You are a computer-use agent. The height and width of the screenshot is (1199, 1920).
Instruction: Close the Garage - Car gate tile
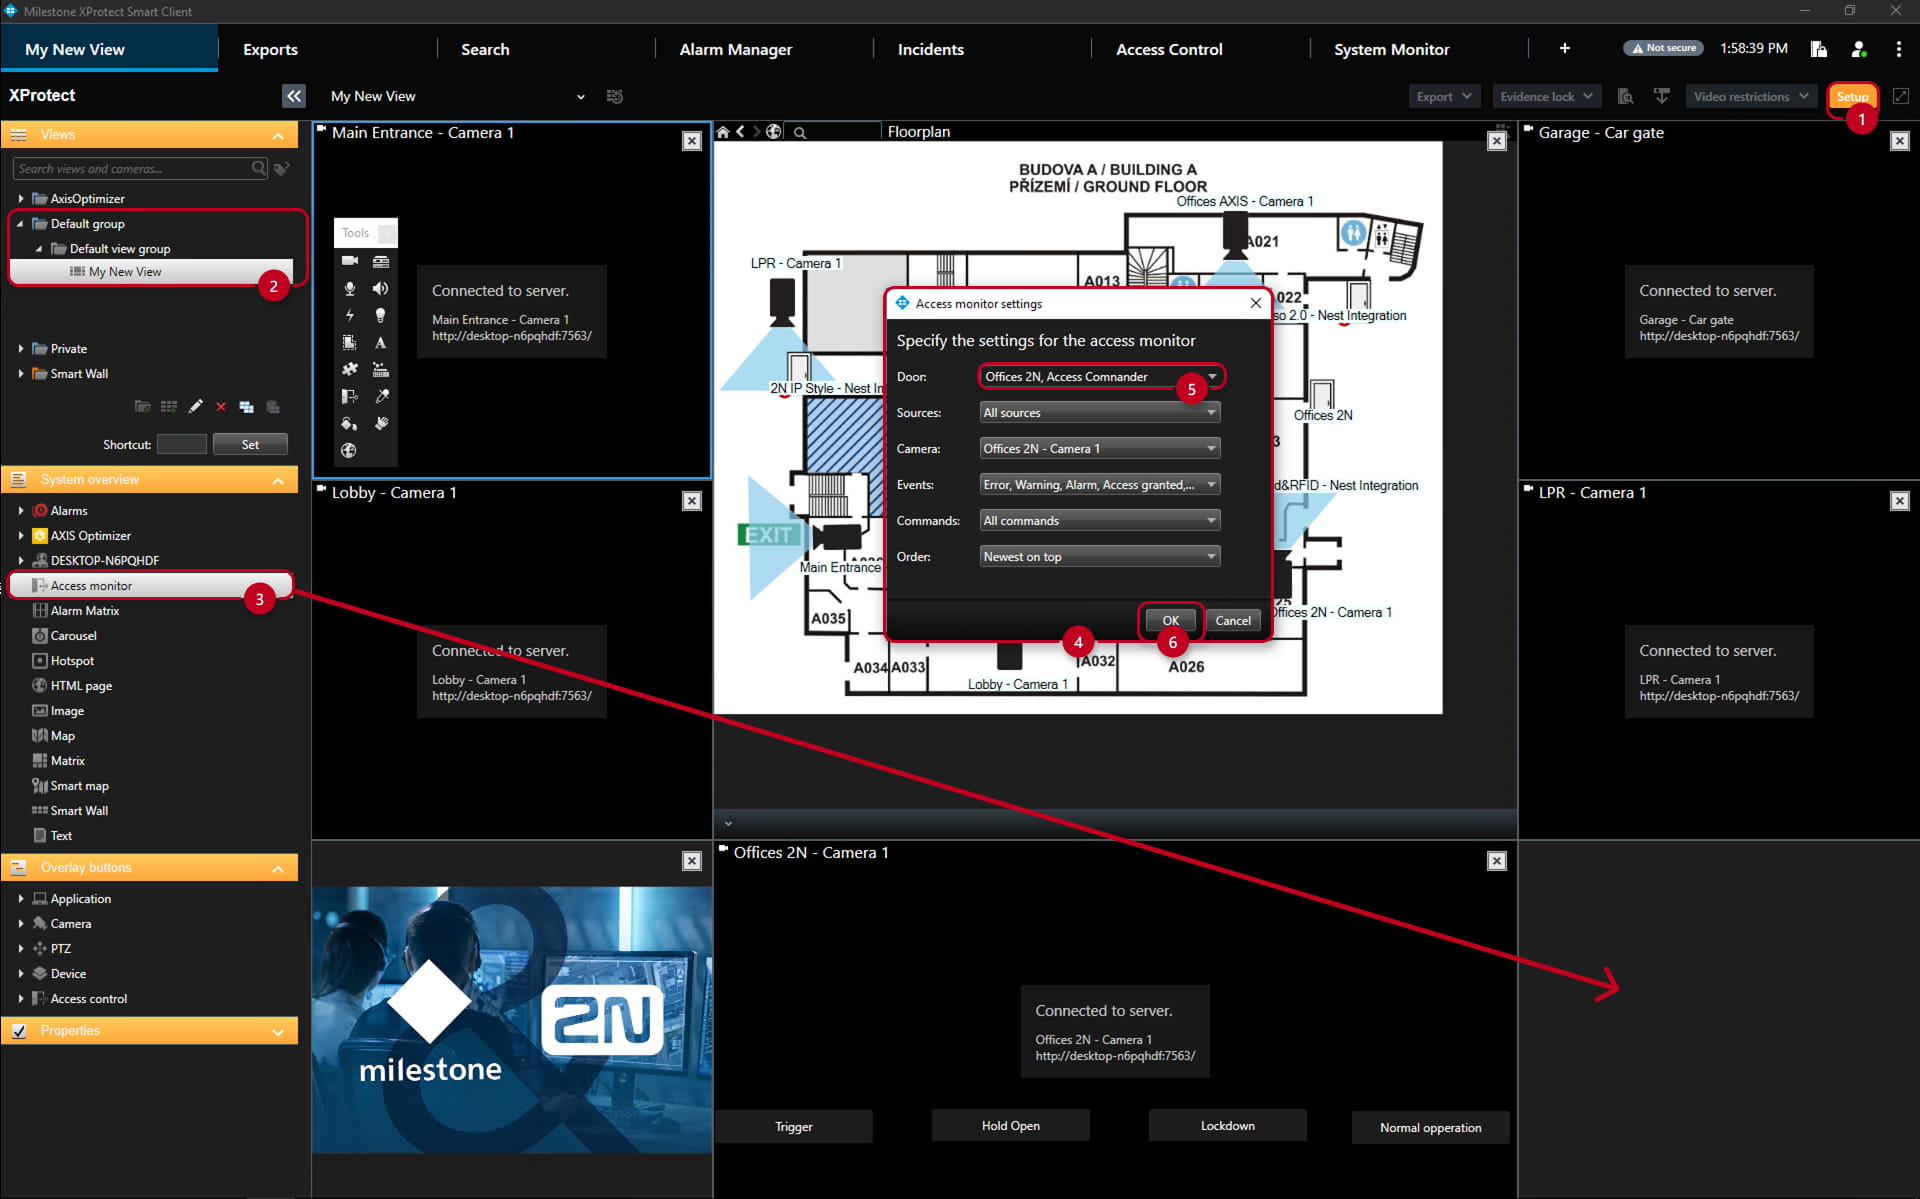point(1900,141)
